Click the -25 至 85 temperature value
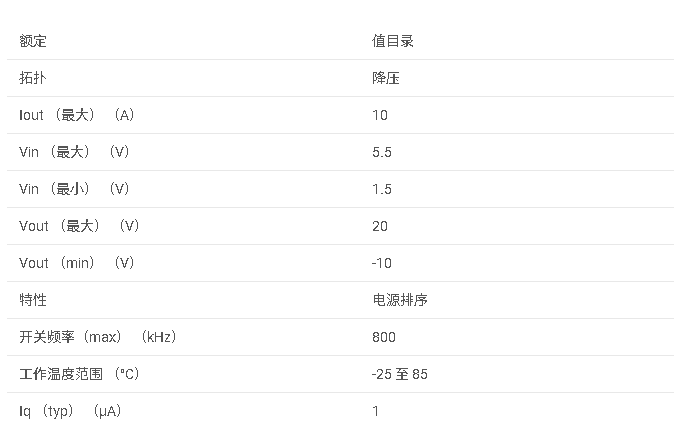Screen dimensions: 676x429 (x=400, y=374)
